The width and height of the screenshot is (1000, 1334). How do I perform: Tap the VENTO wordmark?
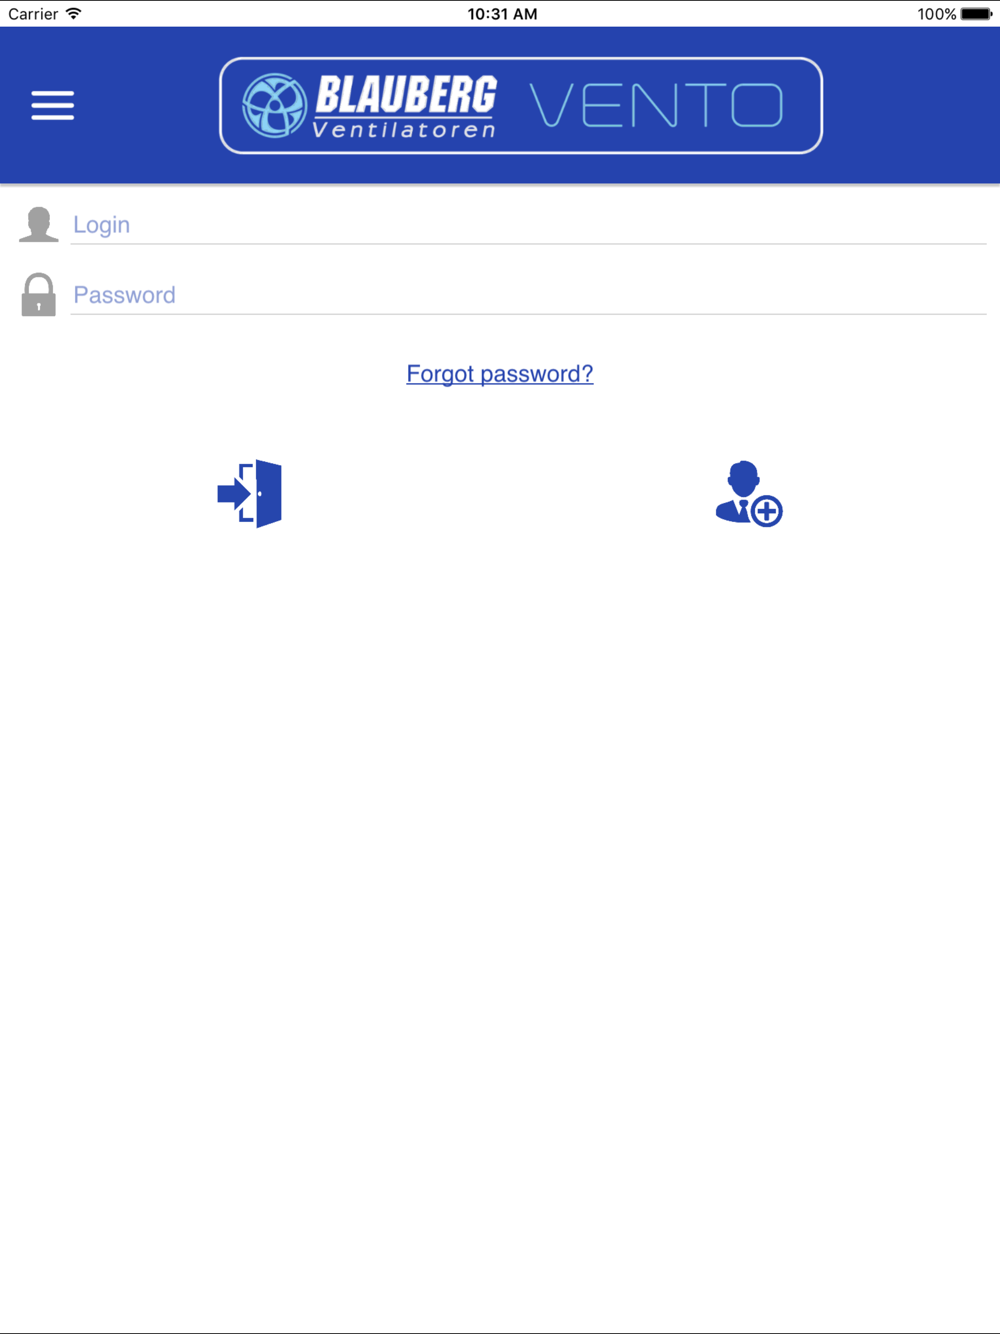point(656,105)
